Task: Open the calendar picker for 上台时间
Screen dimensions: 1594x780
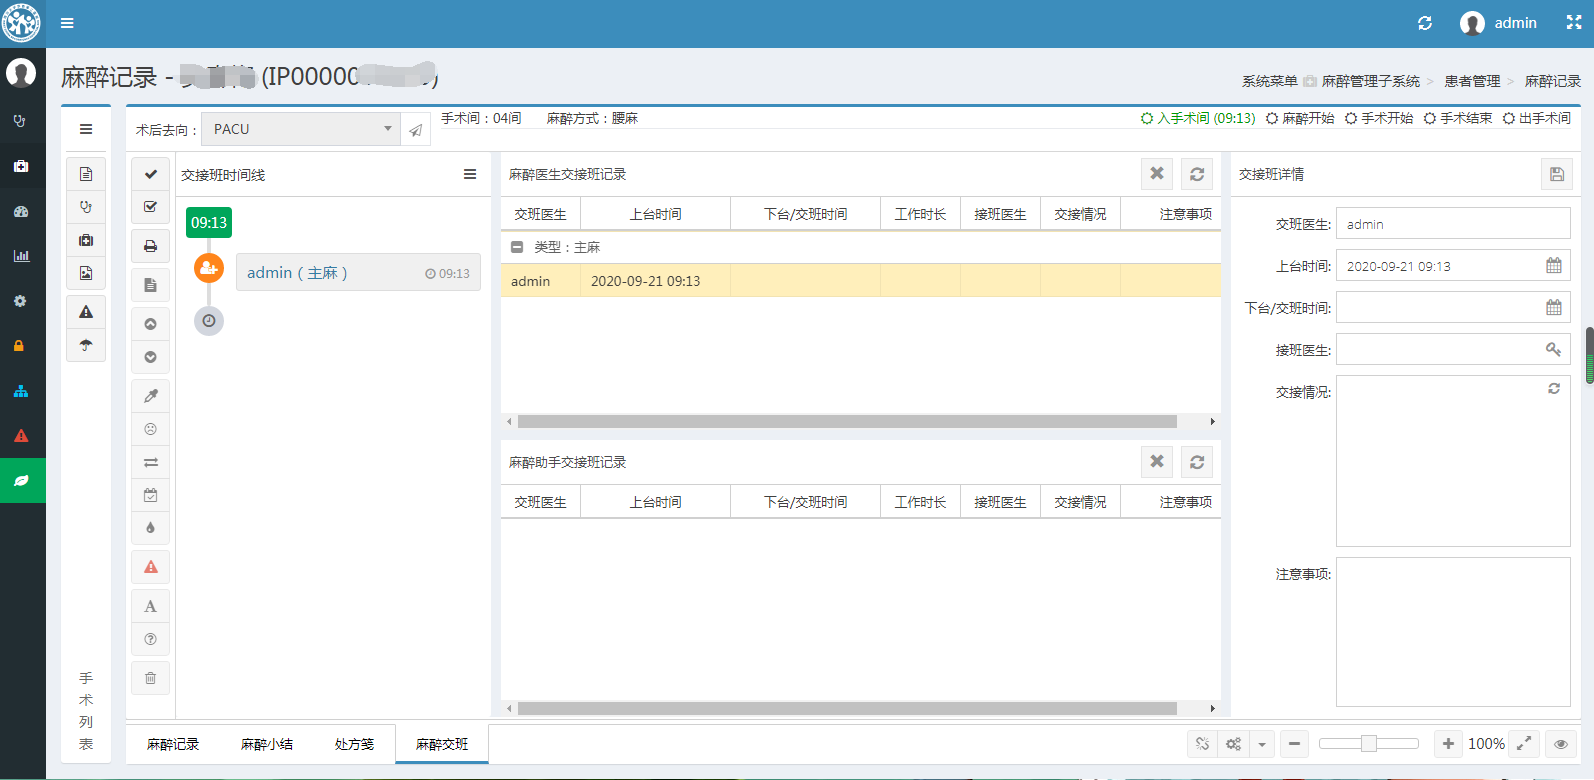Action: (x=1553, y=266)
